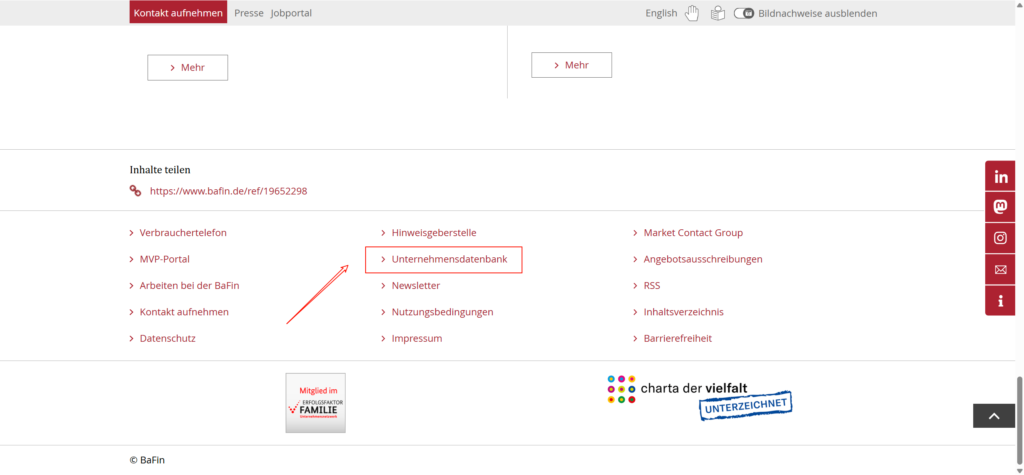The height and width of the screenshot is (475, 1024).
Task: Go to Jobportal in top bar
Action: coord(291,13)
